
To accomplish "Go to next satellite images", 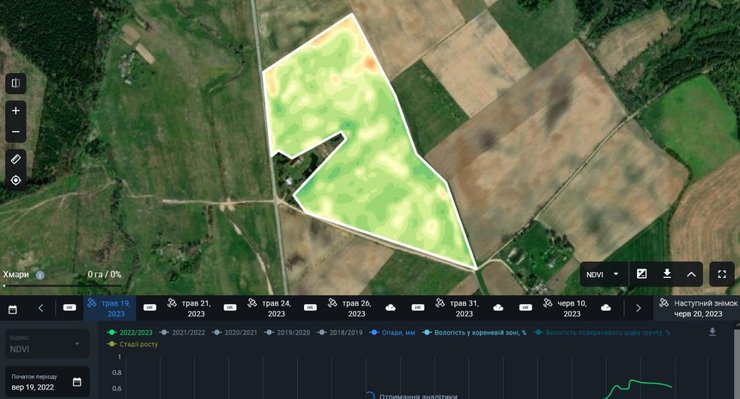I will coord(639,308).
